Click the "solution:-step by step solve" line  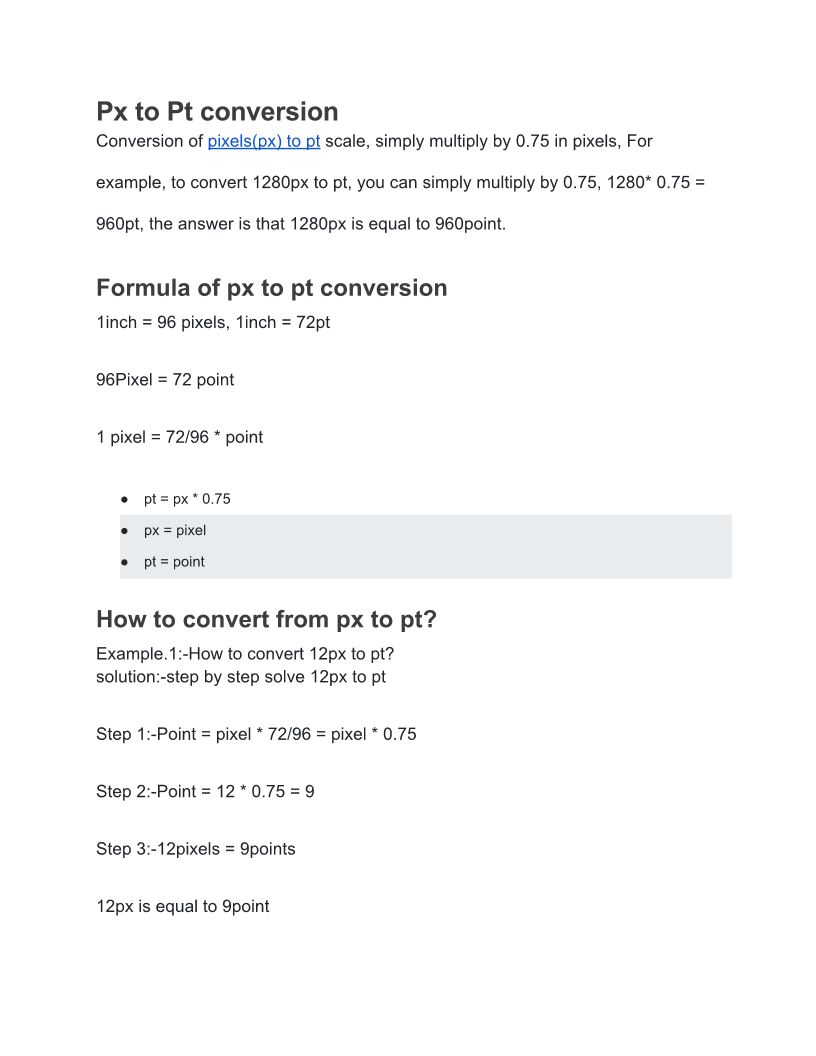240,677
